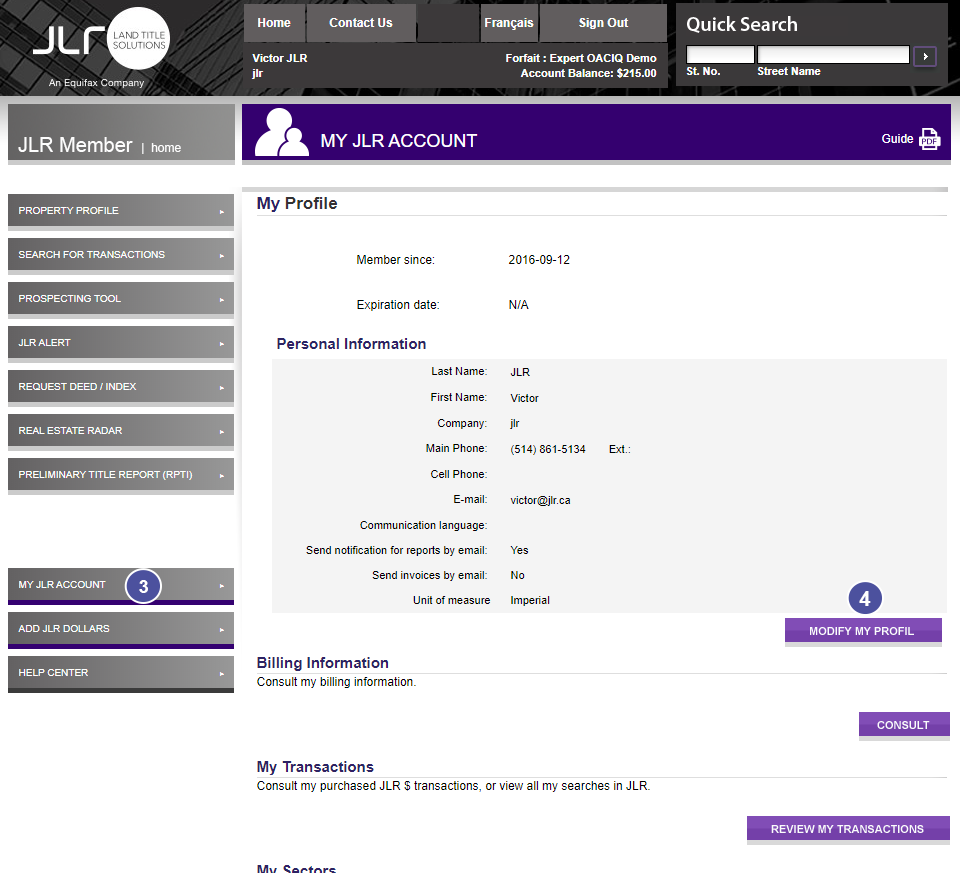Click the My JLR Account people icon

[281, 132]
